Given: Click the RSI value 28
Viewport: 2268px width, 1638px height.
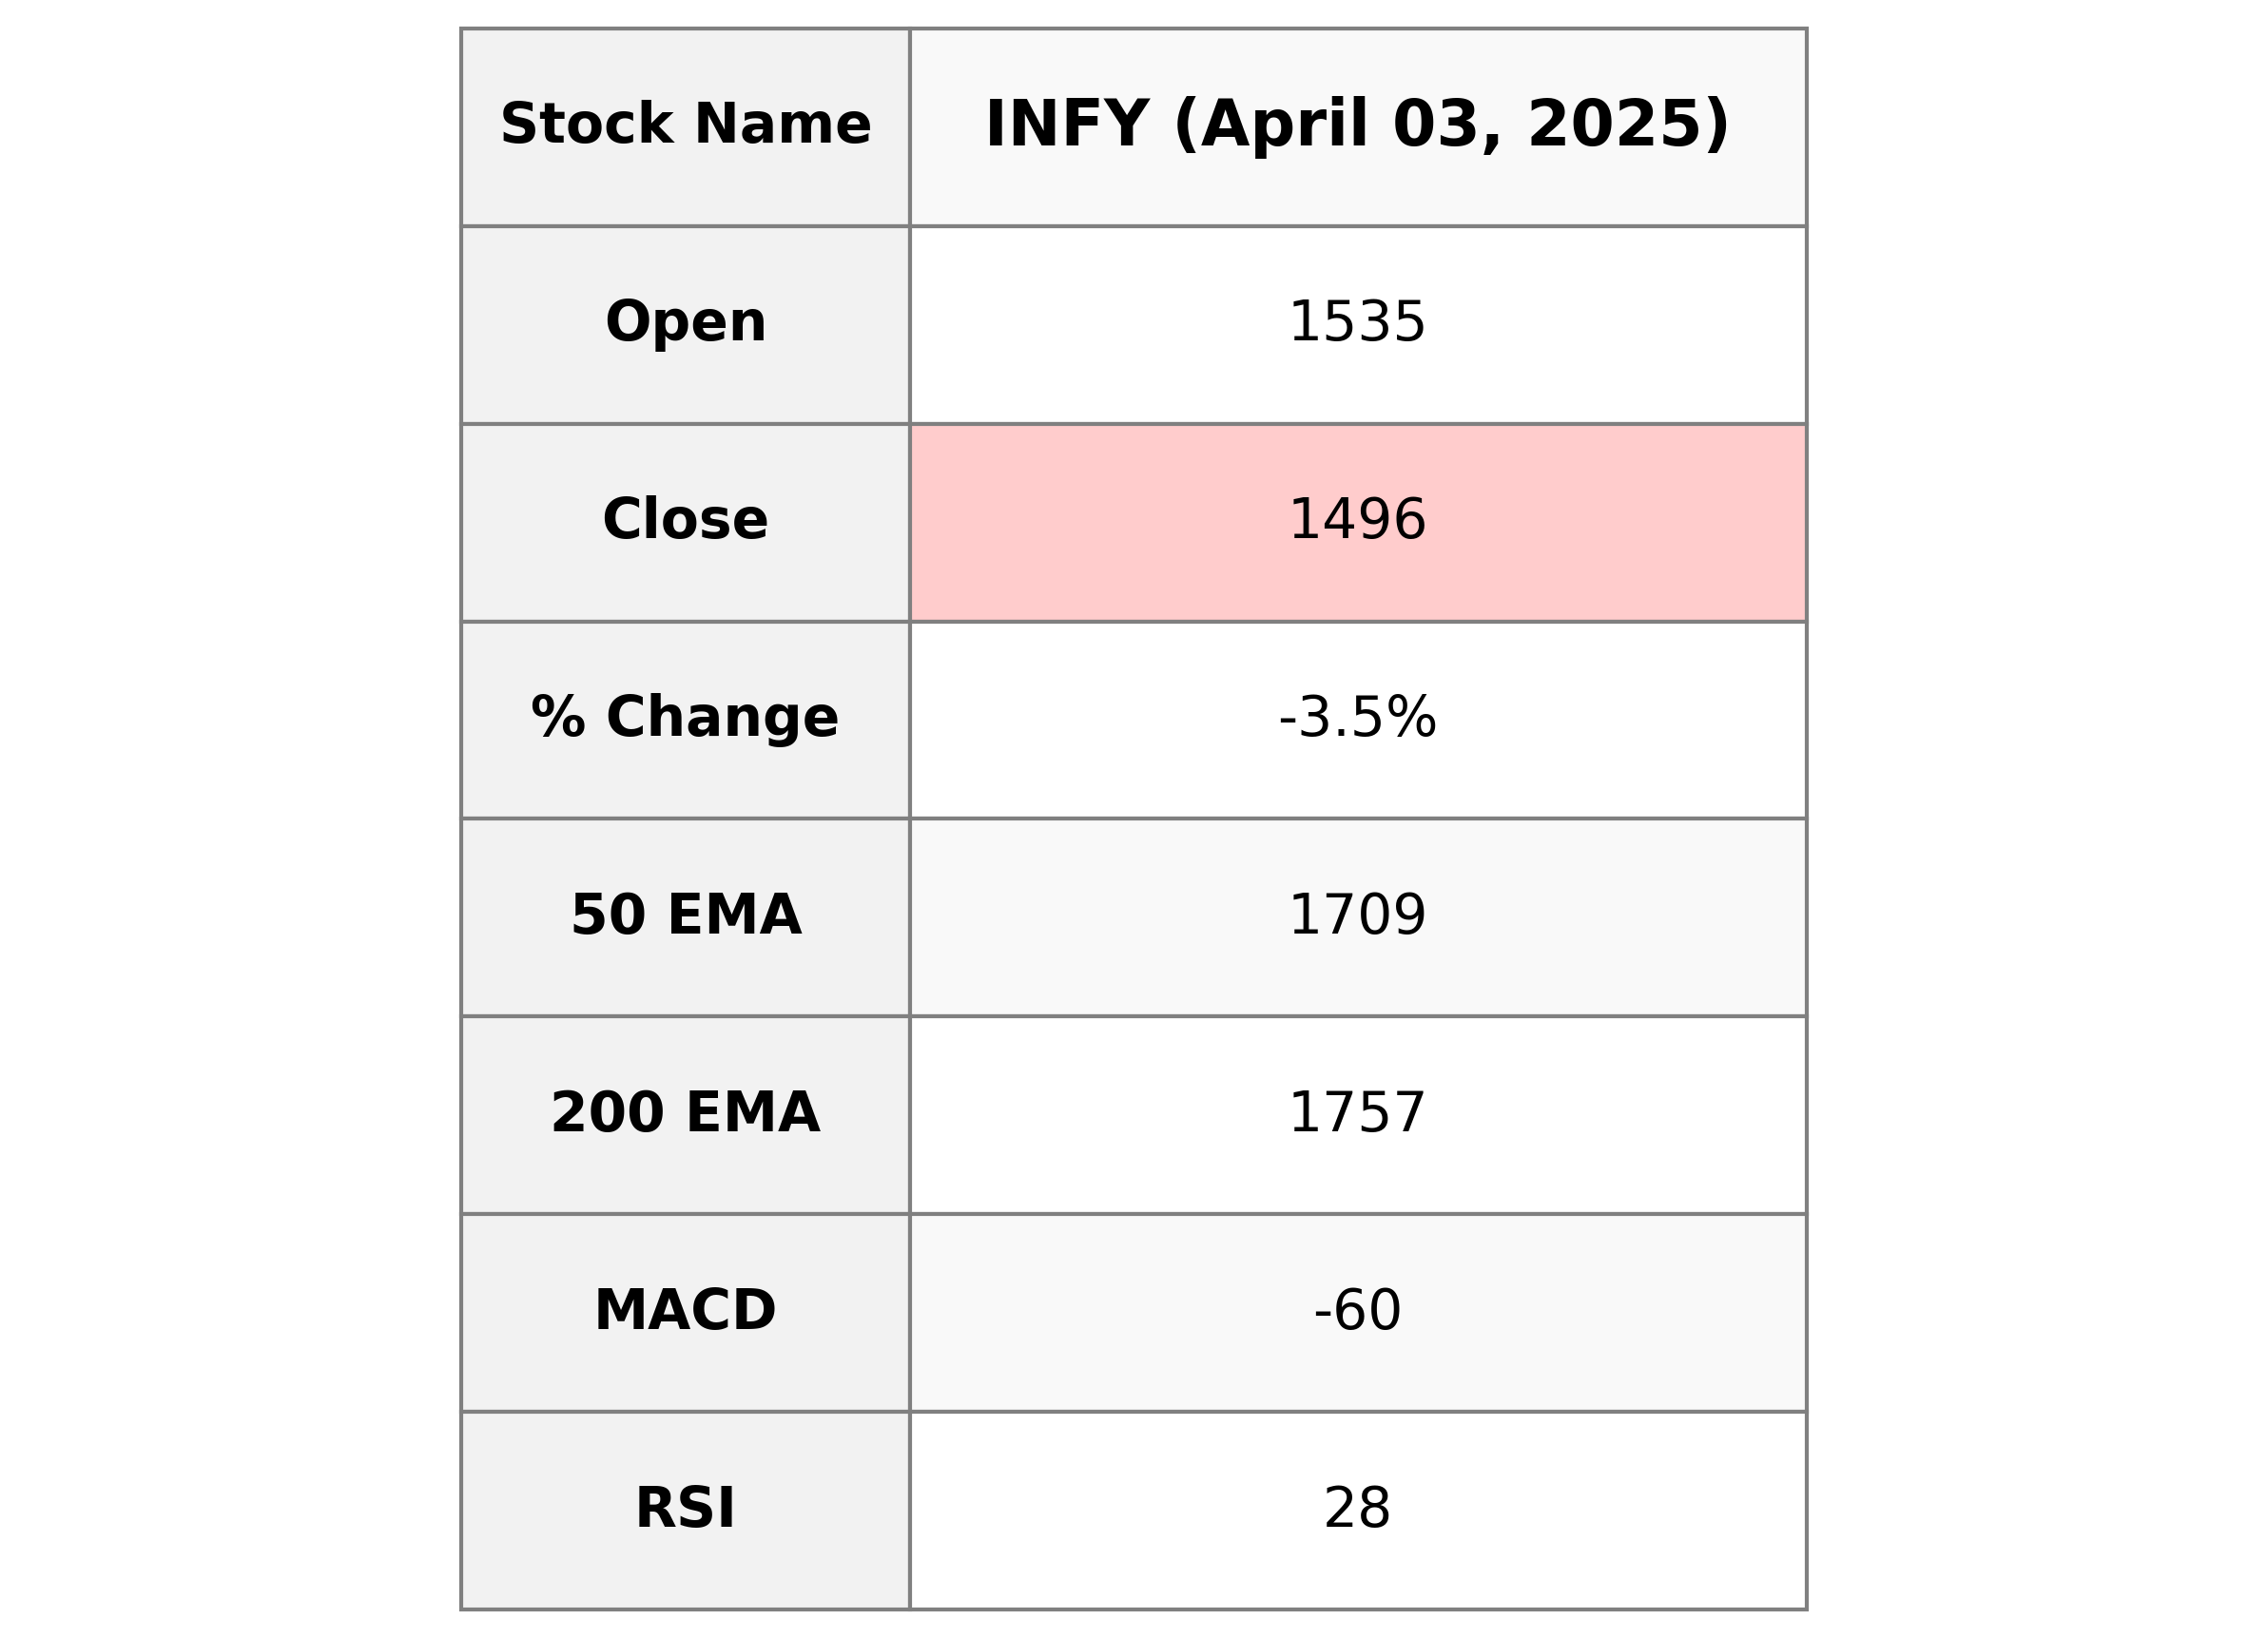Looking at the screenshot, I should [1356, 1508].
